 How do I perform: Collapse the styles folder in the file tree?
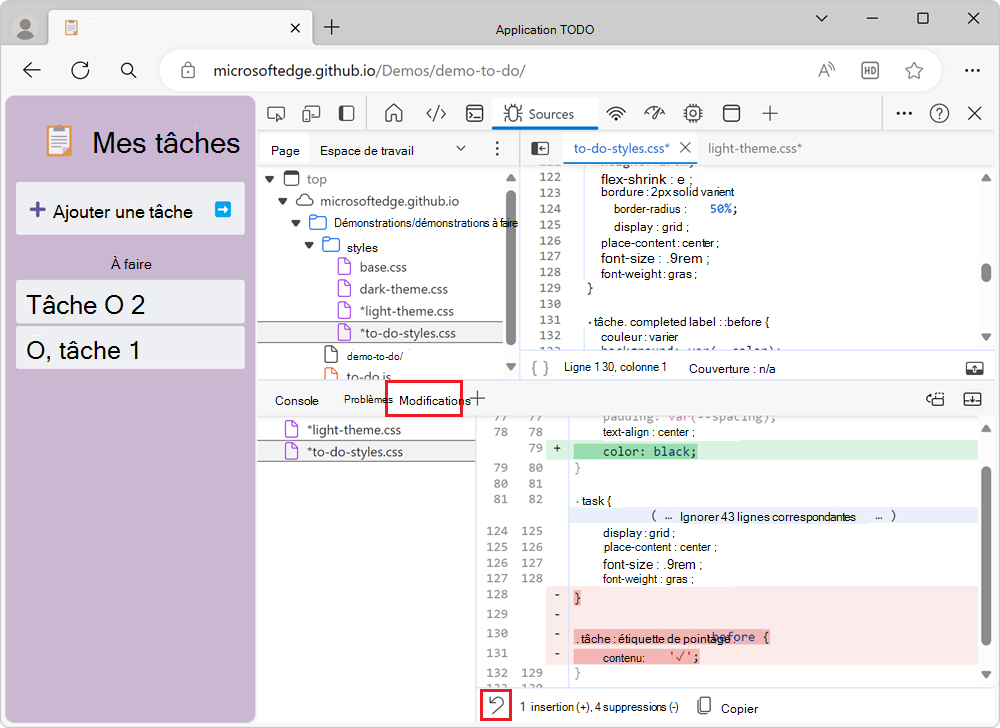point(308,245)
